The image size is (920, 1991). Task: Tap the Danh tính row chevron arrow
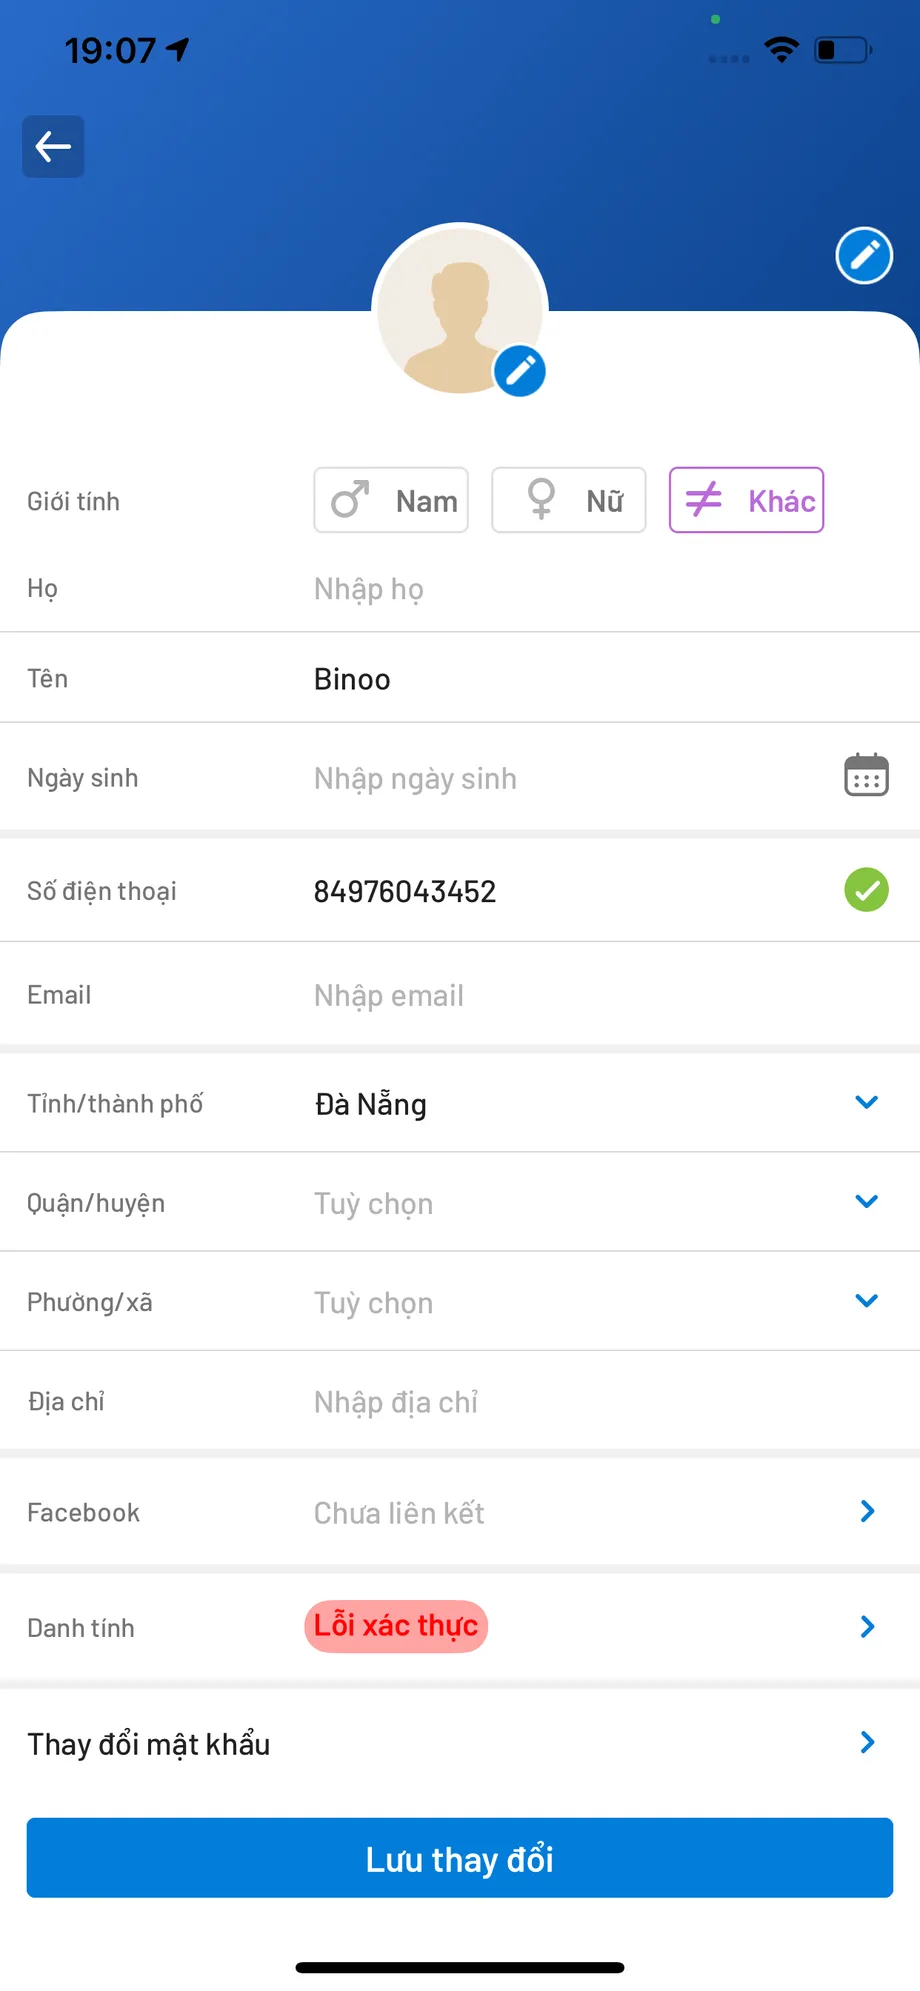[x=867, y=1627]
